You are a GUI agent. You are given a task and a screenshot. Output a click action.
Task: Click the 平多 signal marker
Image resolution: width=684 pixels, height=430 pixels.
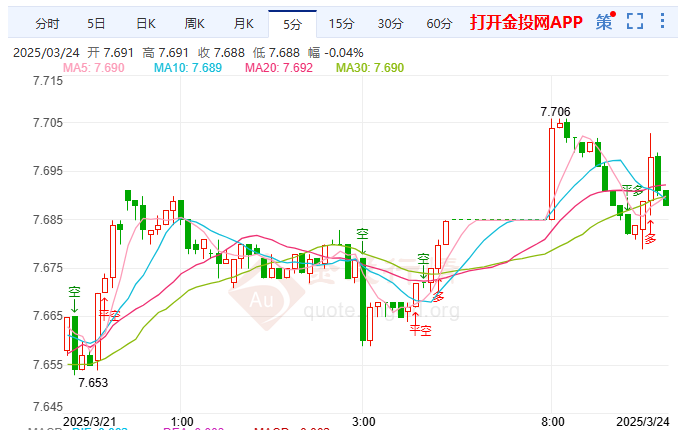pos(633,190)
